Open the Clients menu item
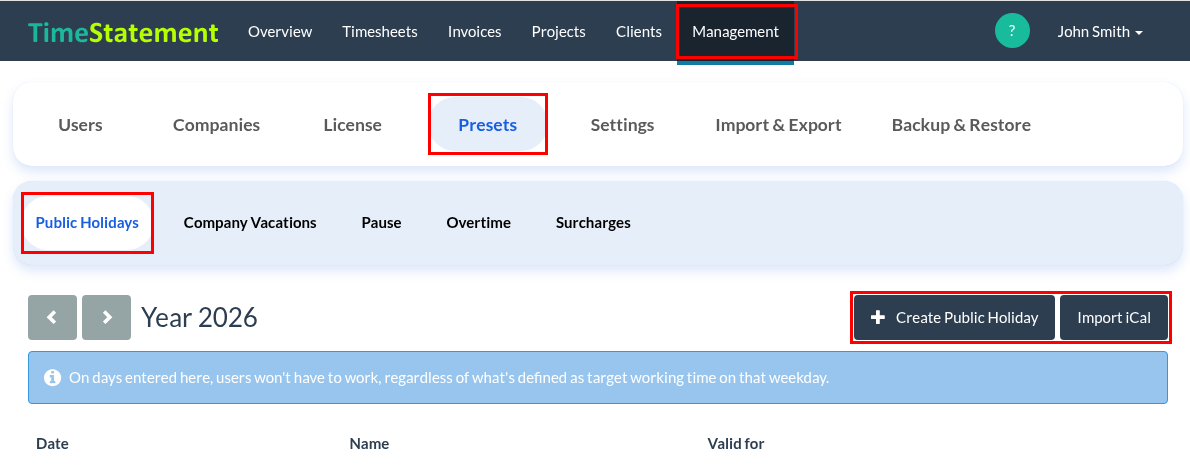 pyautogui.click(x=639, y=32)
